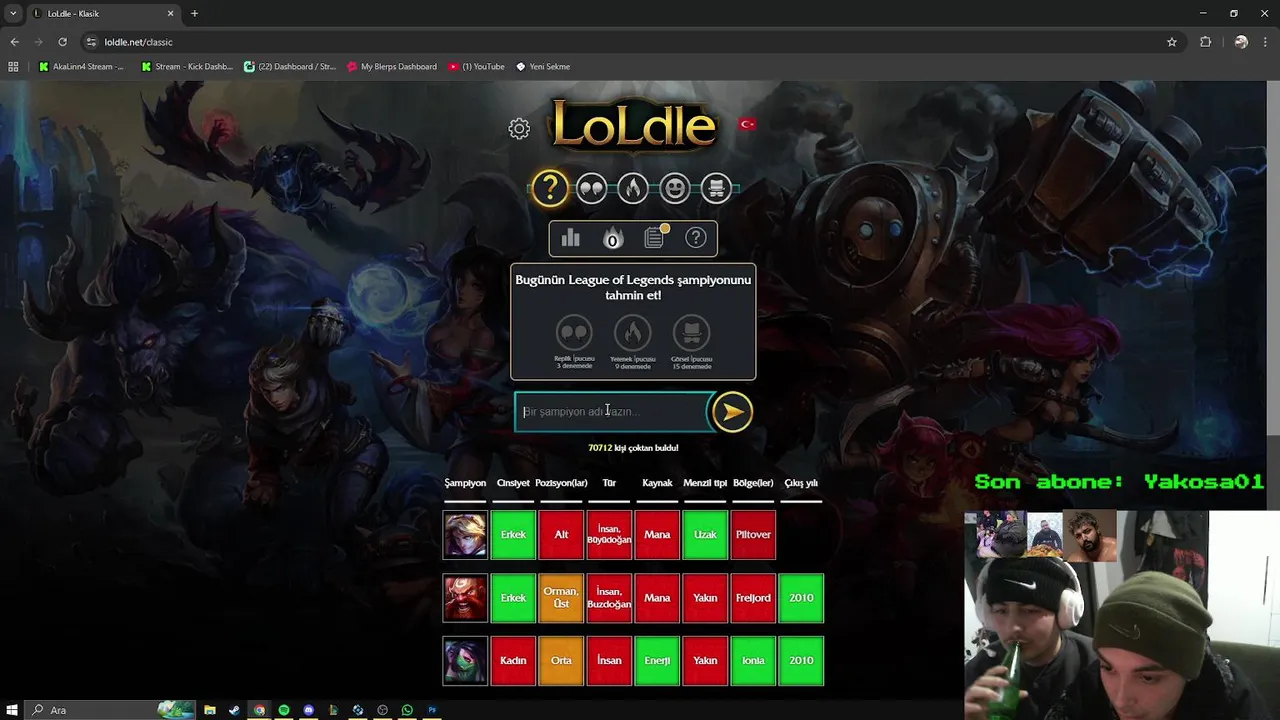Click Ezreal's champion portrait thumbnail
1280x720 pixels.
click(465, 535)
